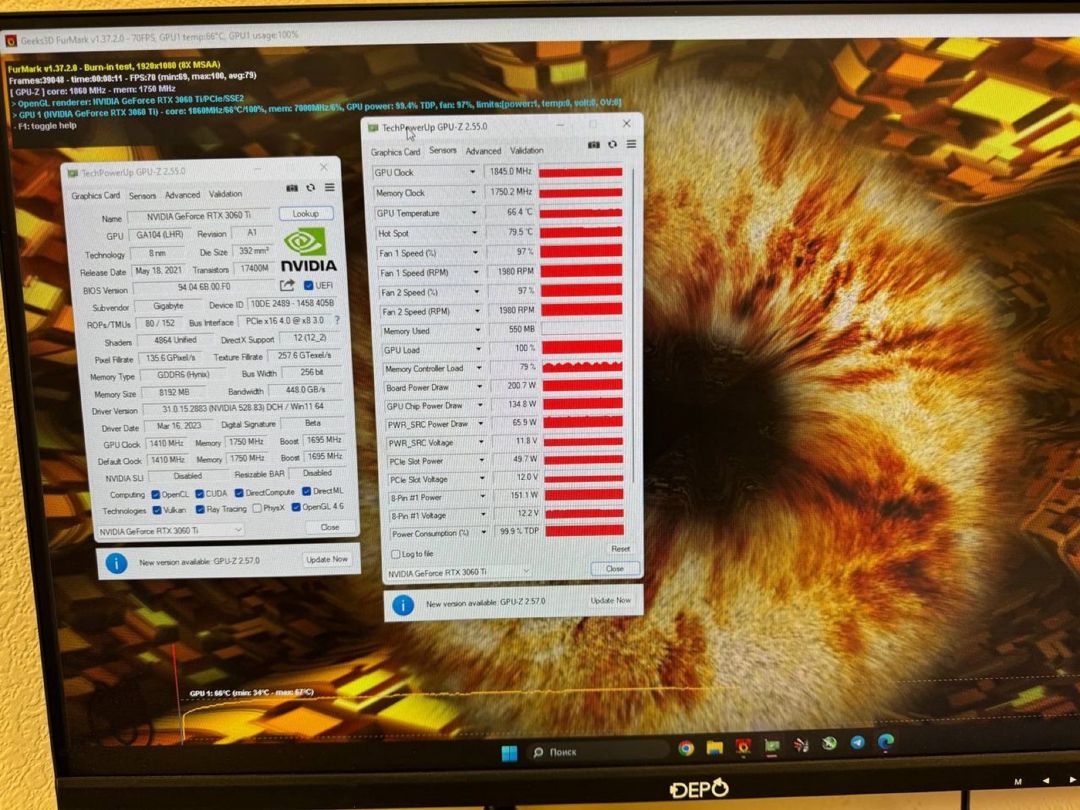
Task: Click the Поиск search box on the taskbar
Action: tap(598, 751)
